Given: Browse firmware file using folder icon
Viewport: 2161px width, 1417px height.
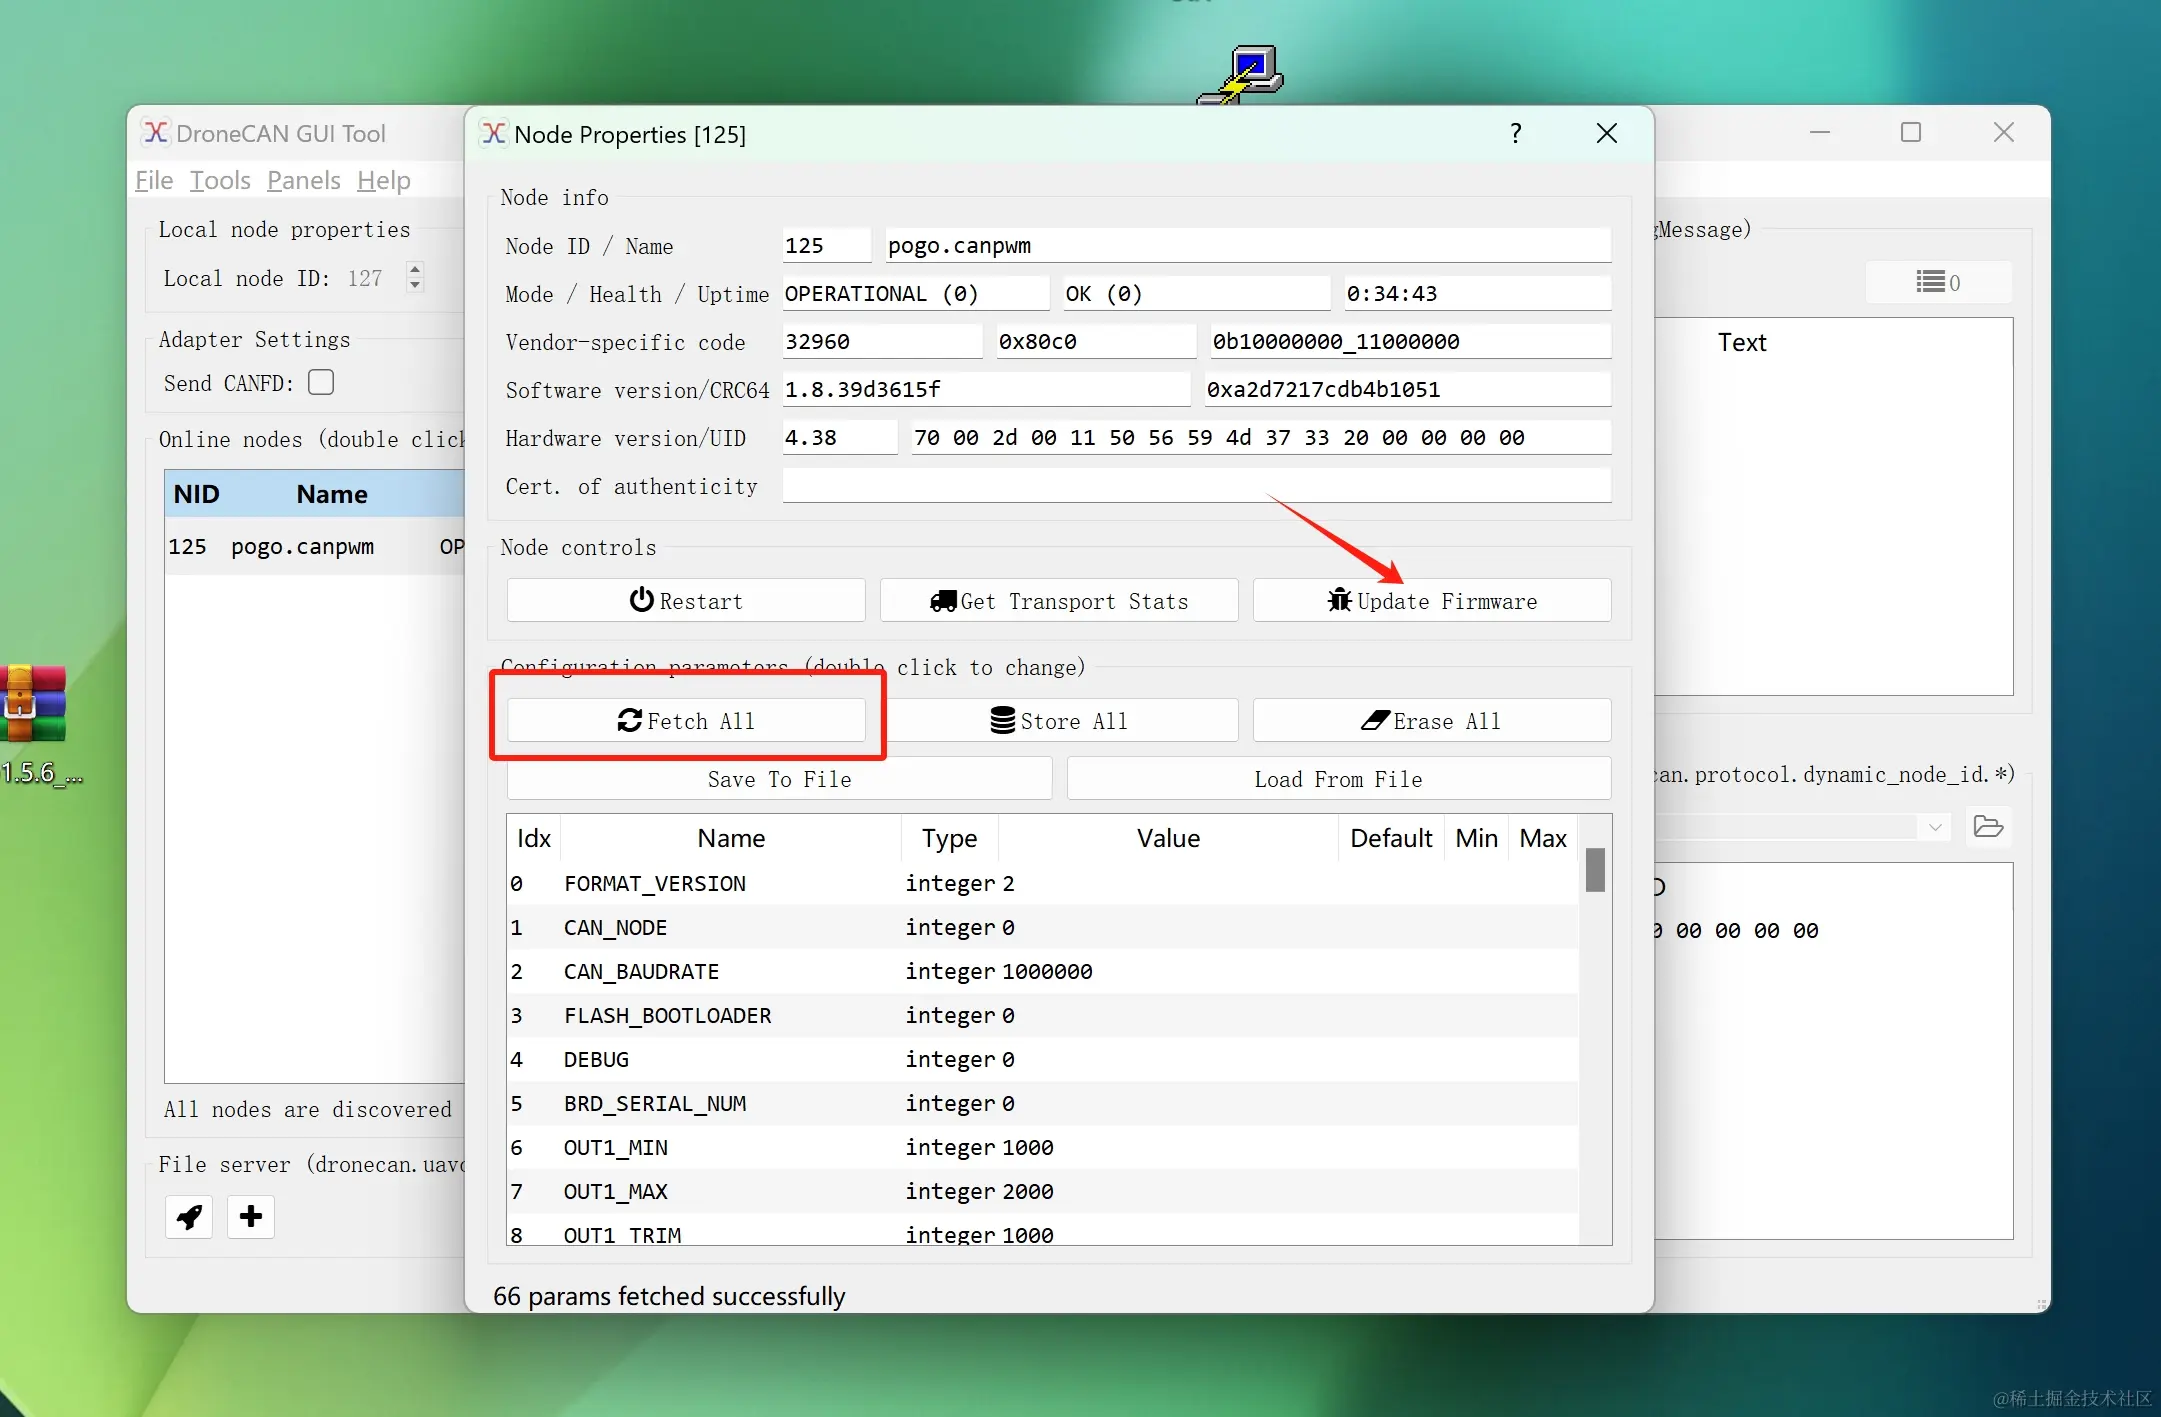Looking at the screenshot, I should tap(1989, 827).
